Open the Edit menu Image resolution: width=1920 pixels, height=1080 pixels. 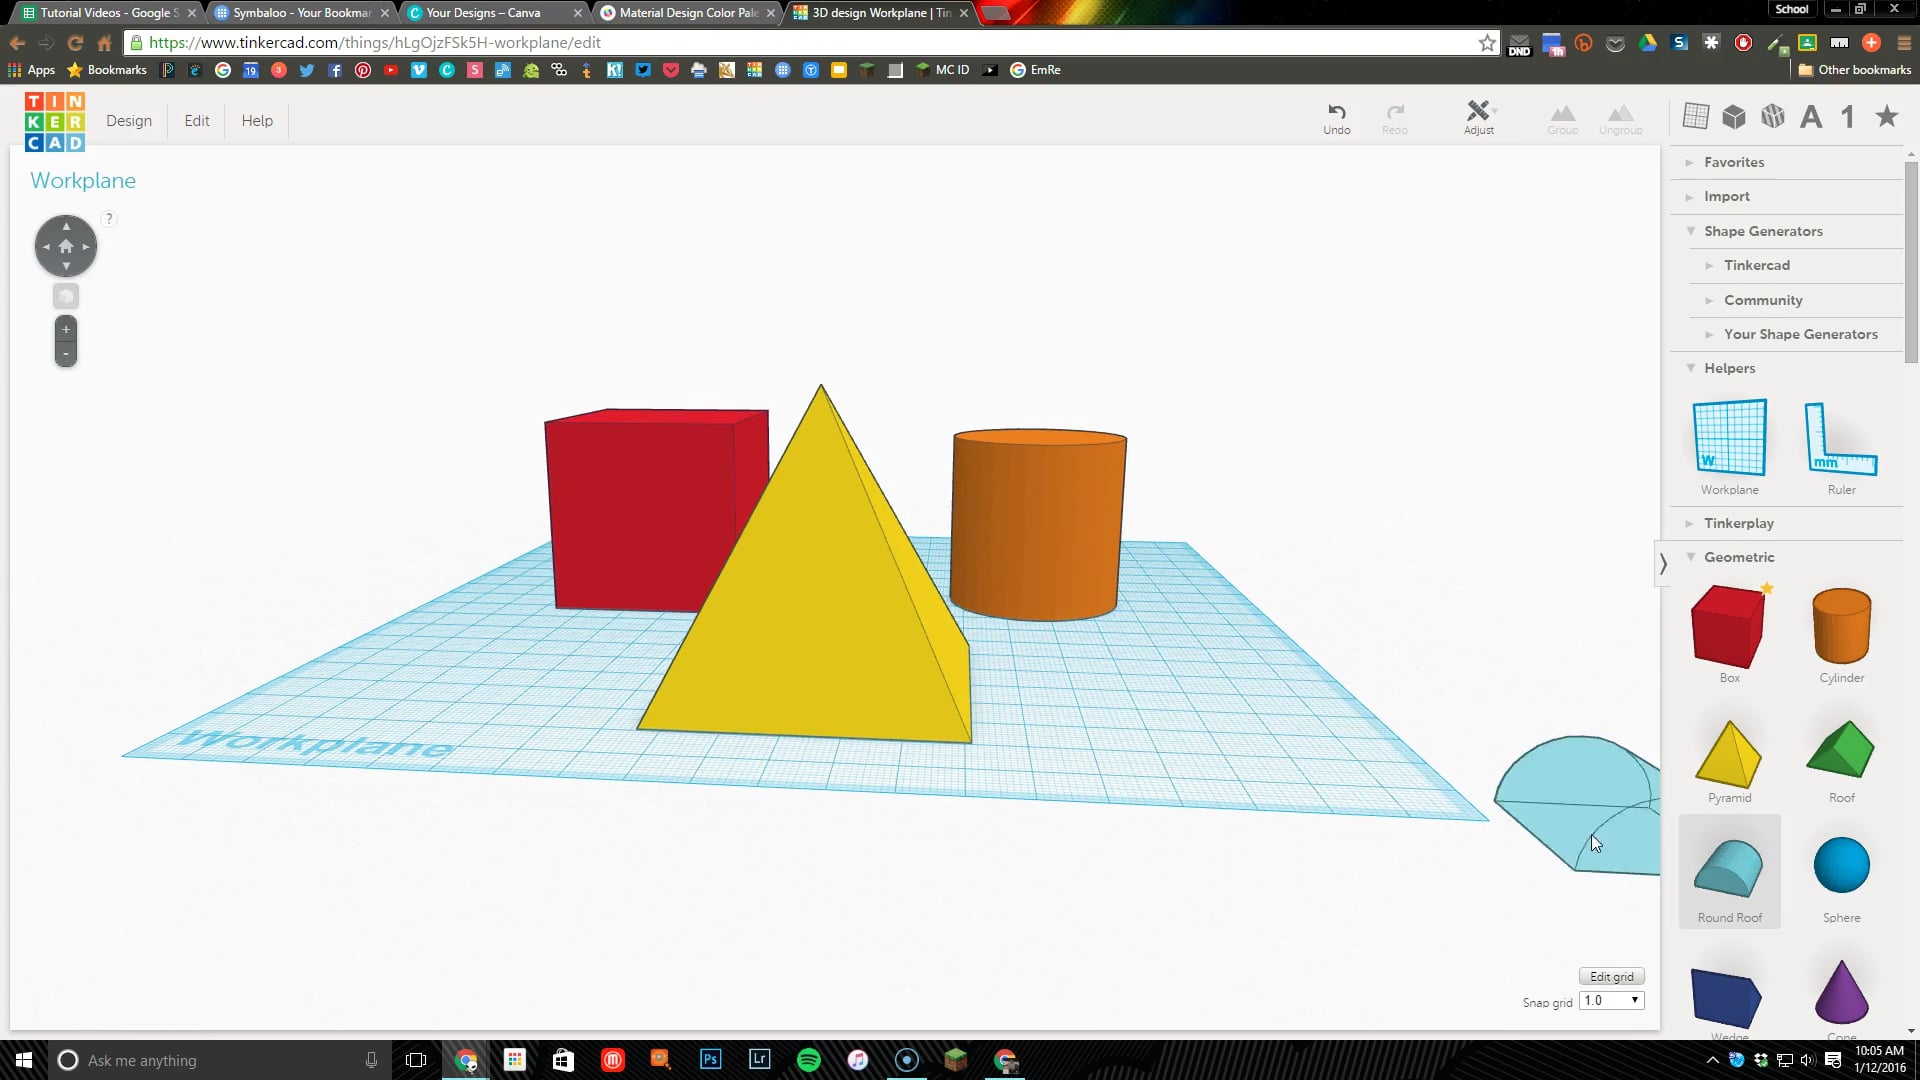coord(196,120)
